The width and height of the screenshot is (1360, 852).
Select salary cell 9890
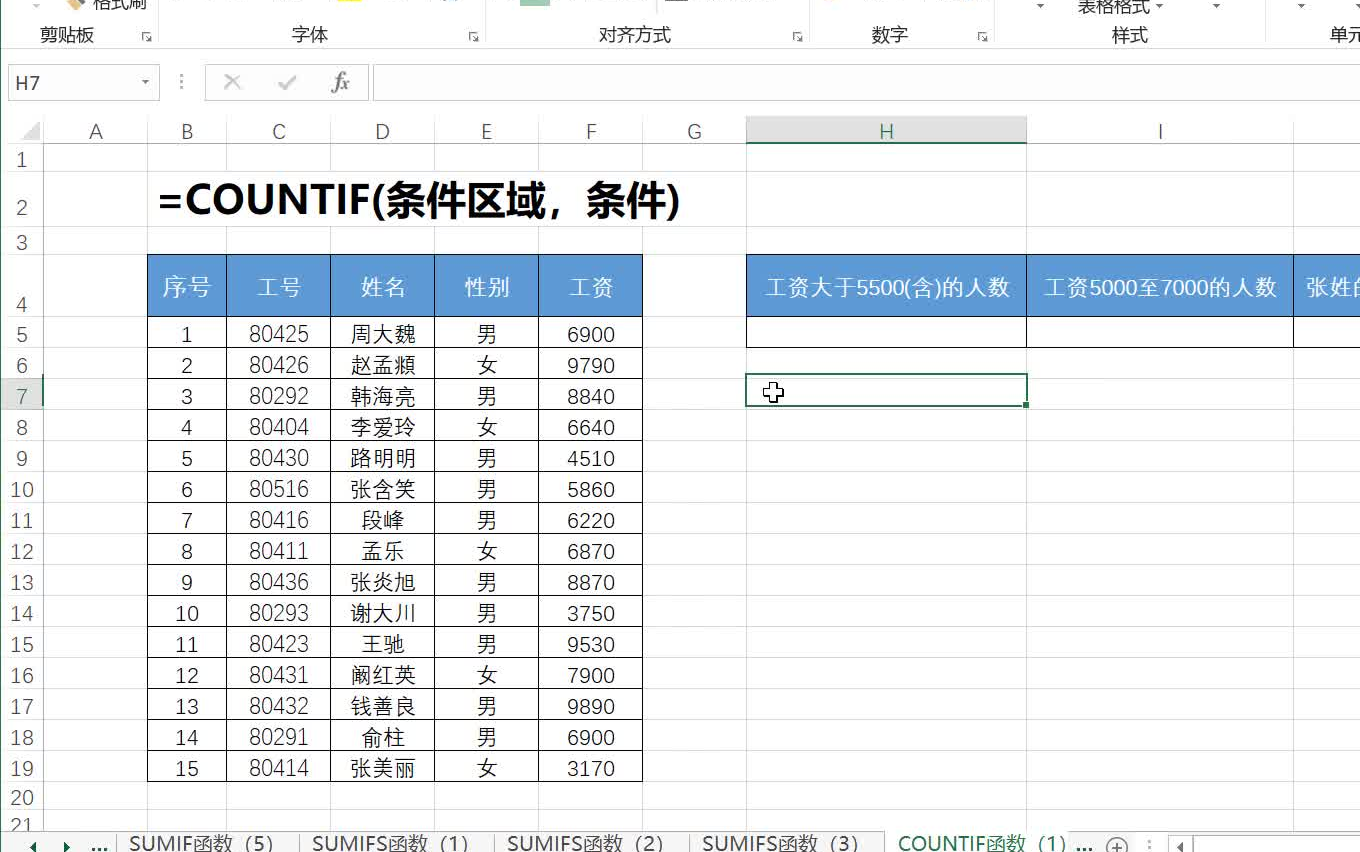tap(591, 706)
